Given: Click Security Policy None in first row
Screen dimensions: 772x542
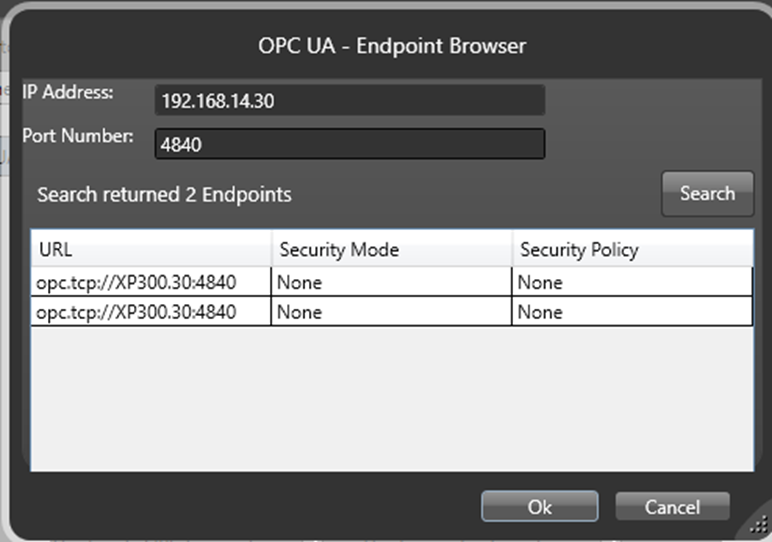Looking at the screenshot, I should tap(540, 282).
